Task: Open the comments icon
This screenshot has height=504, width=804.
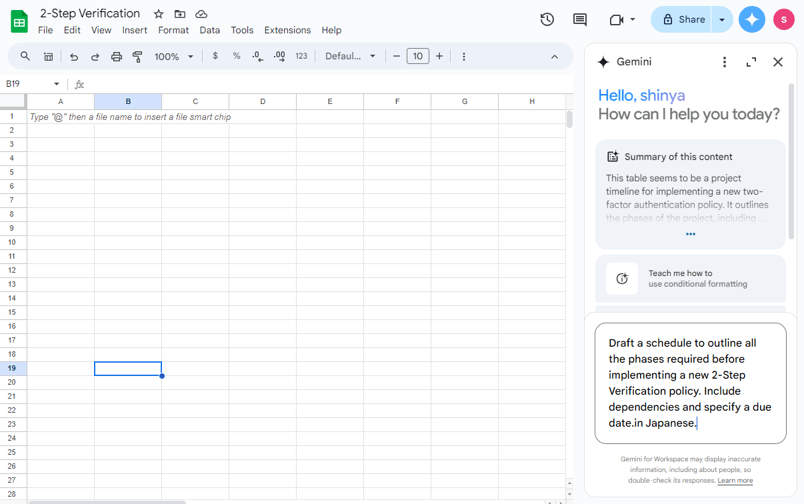Action: (580, 19)
